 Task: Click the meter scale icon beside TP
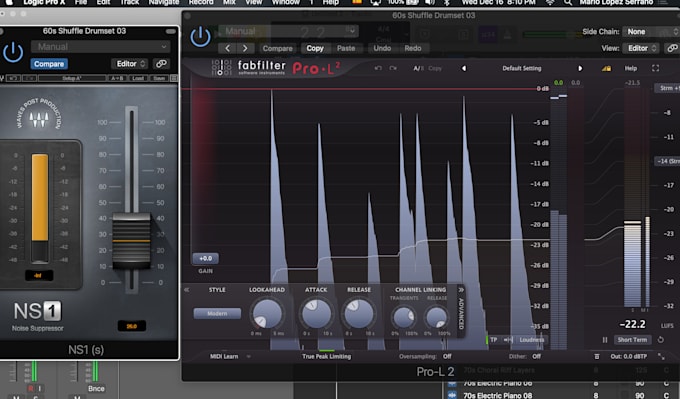(x=508, y=340)
